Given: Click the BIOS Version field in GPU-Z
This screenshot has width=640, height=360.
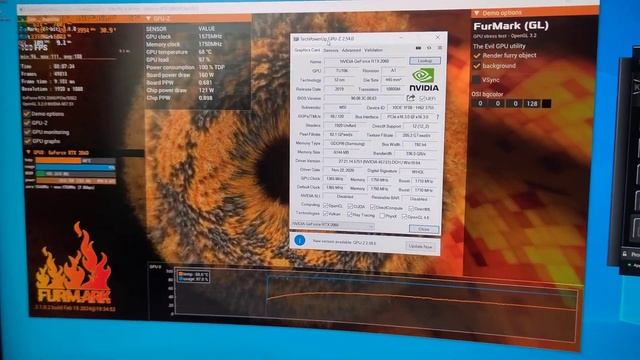Looking at the screenshot, I should tap(364, 98).
